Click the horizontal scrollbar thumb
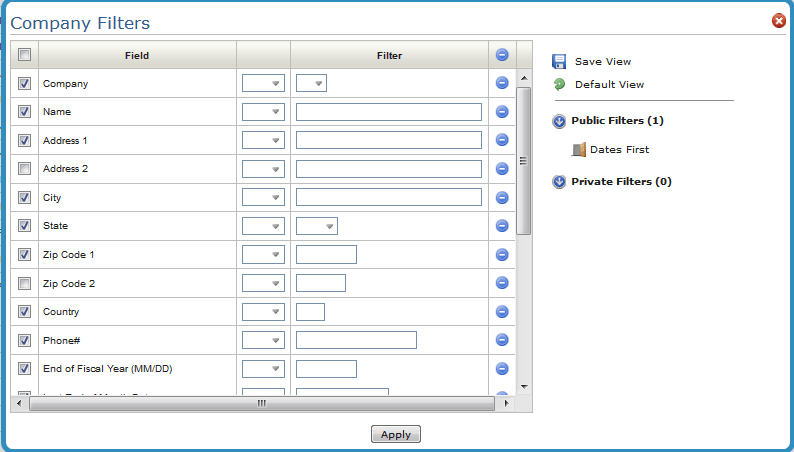Screen dimensions: 794x452 [262, 404]
